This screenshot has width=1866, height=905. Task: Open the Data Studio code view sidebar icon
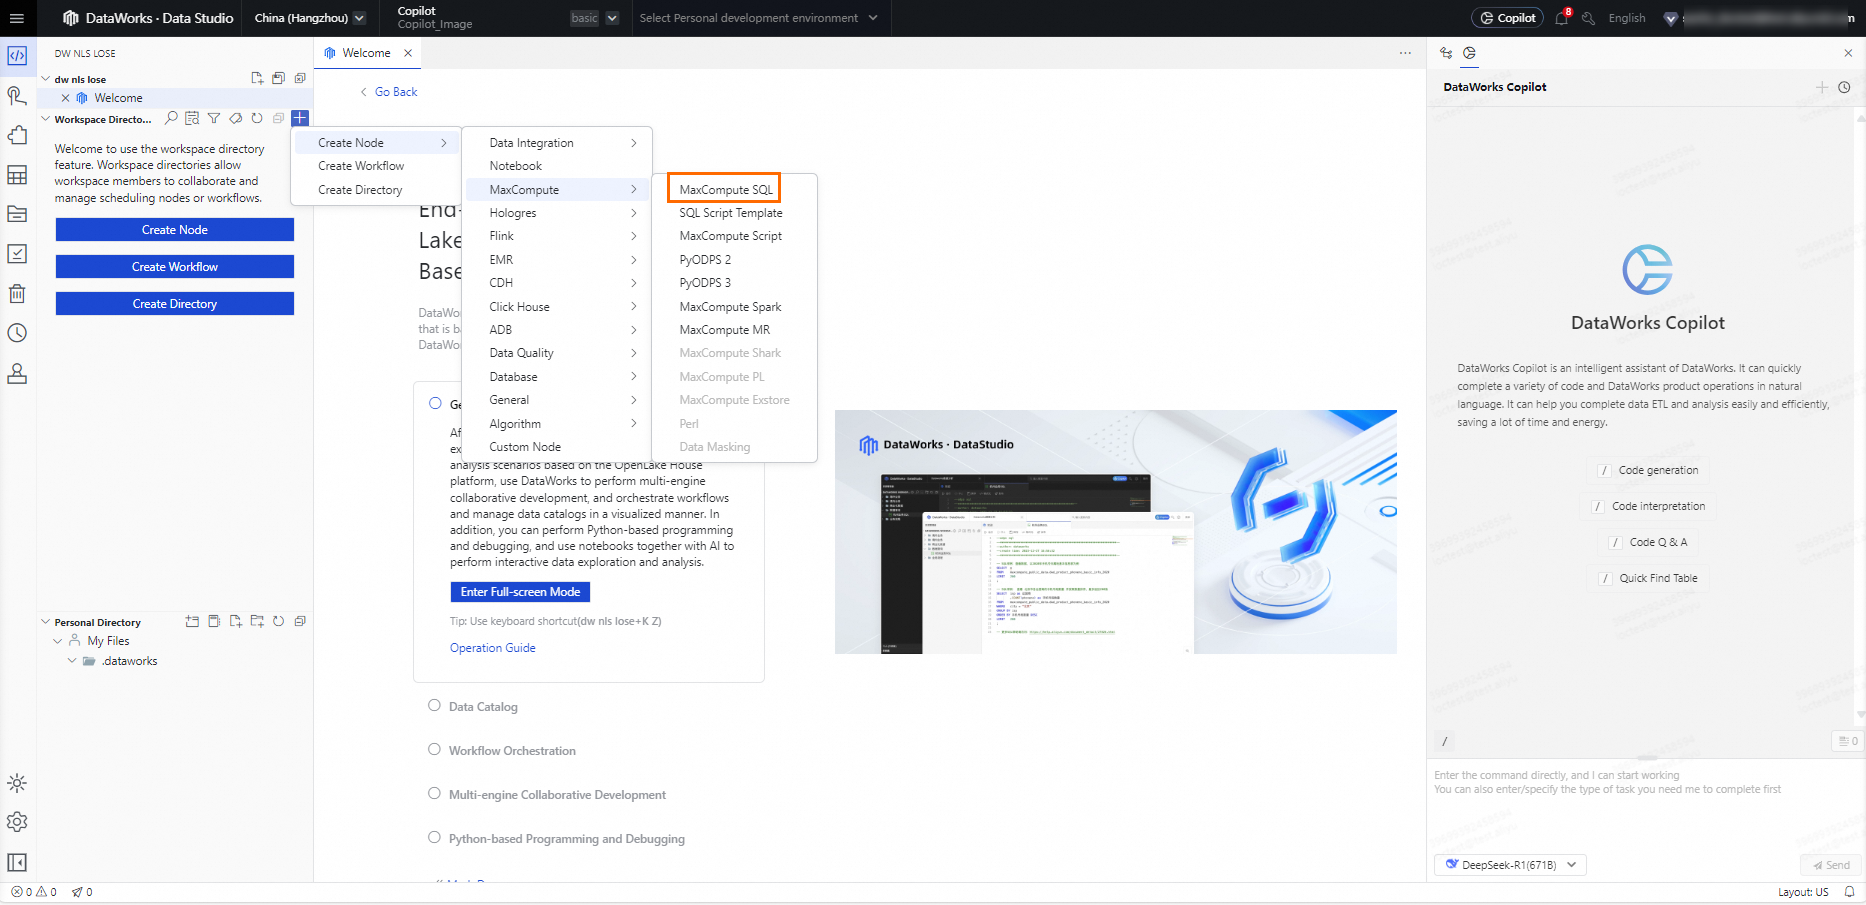[17, 56]
